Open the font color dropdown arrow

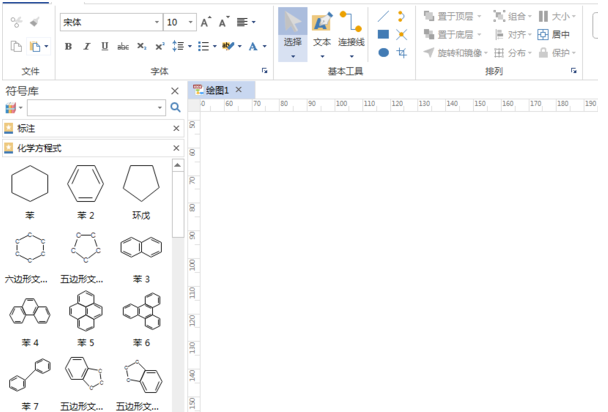coord(264,47)
